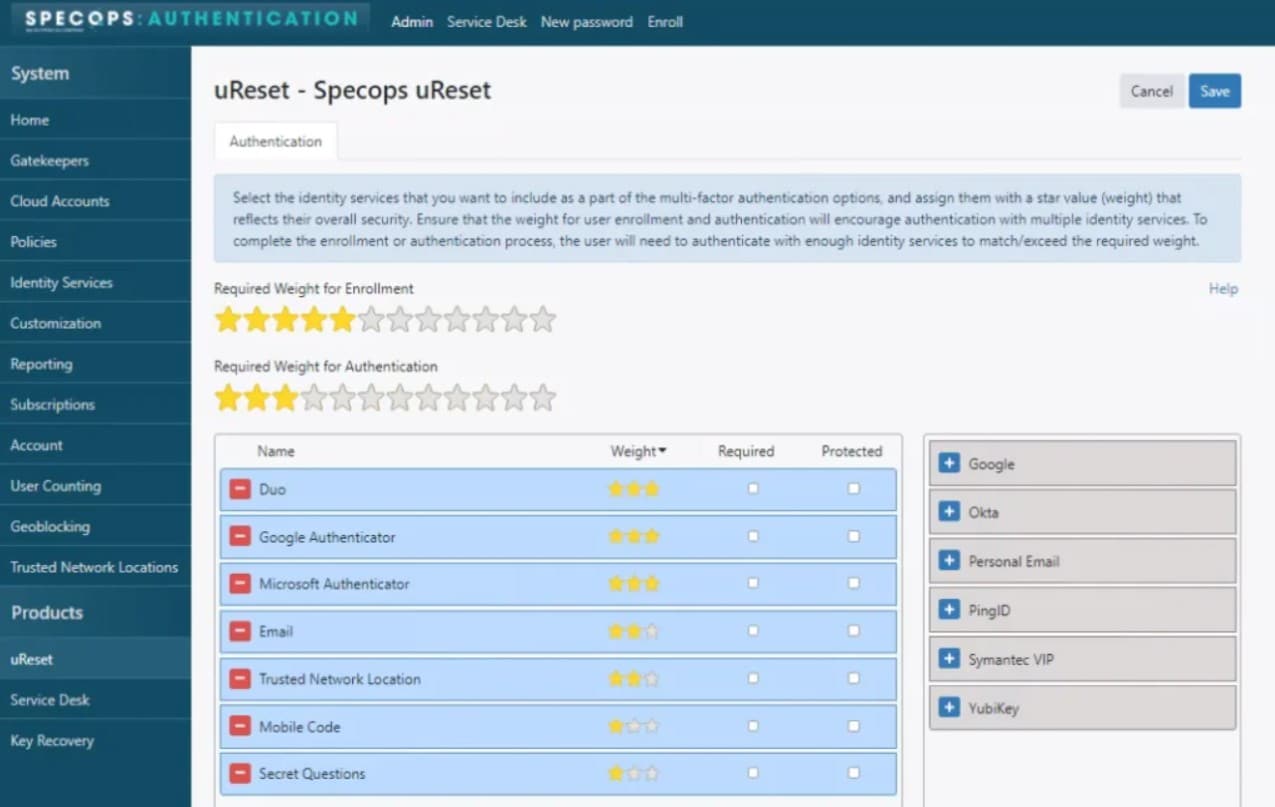The width and height of the screenshot is (1275, 807).
Task: Open the Help link
Action: pyautogui.click(x=1223, y=289)
